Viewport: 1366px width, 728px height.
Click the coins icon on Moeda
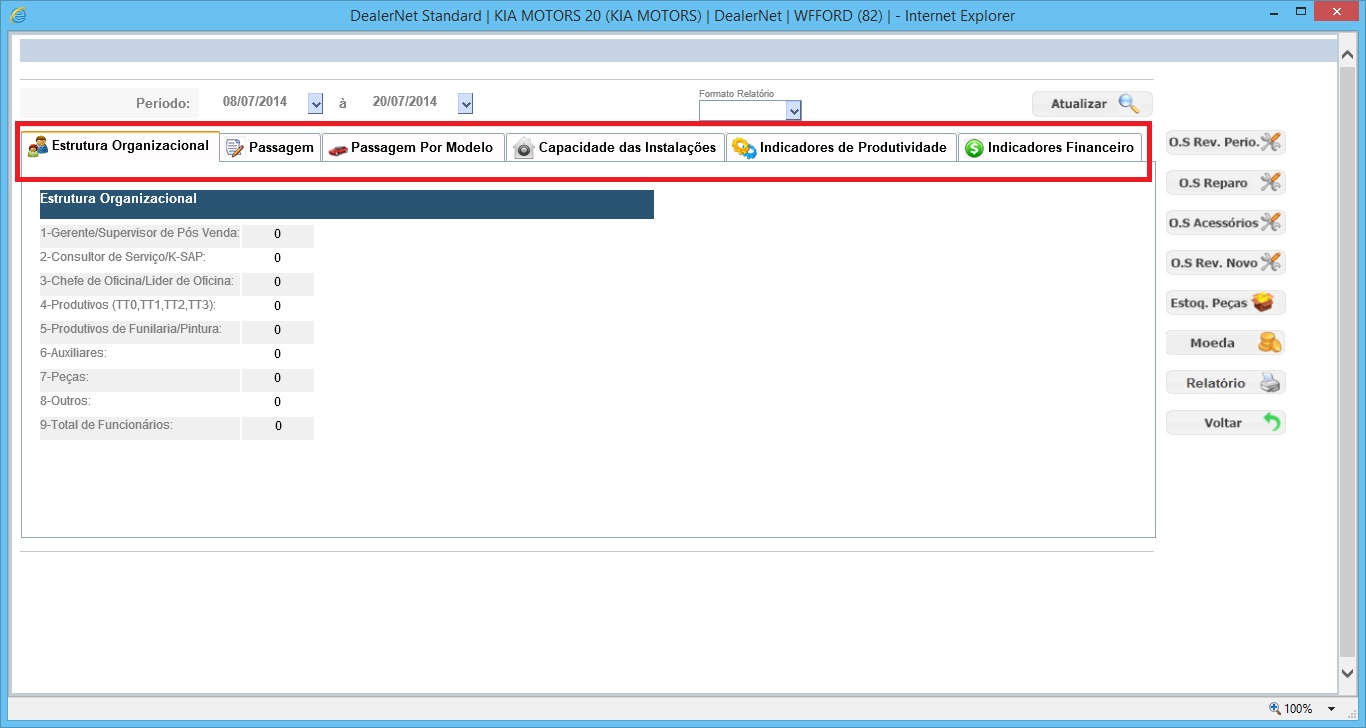coord(1269,342)
